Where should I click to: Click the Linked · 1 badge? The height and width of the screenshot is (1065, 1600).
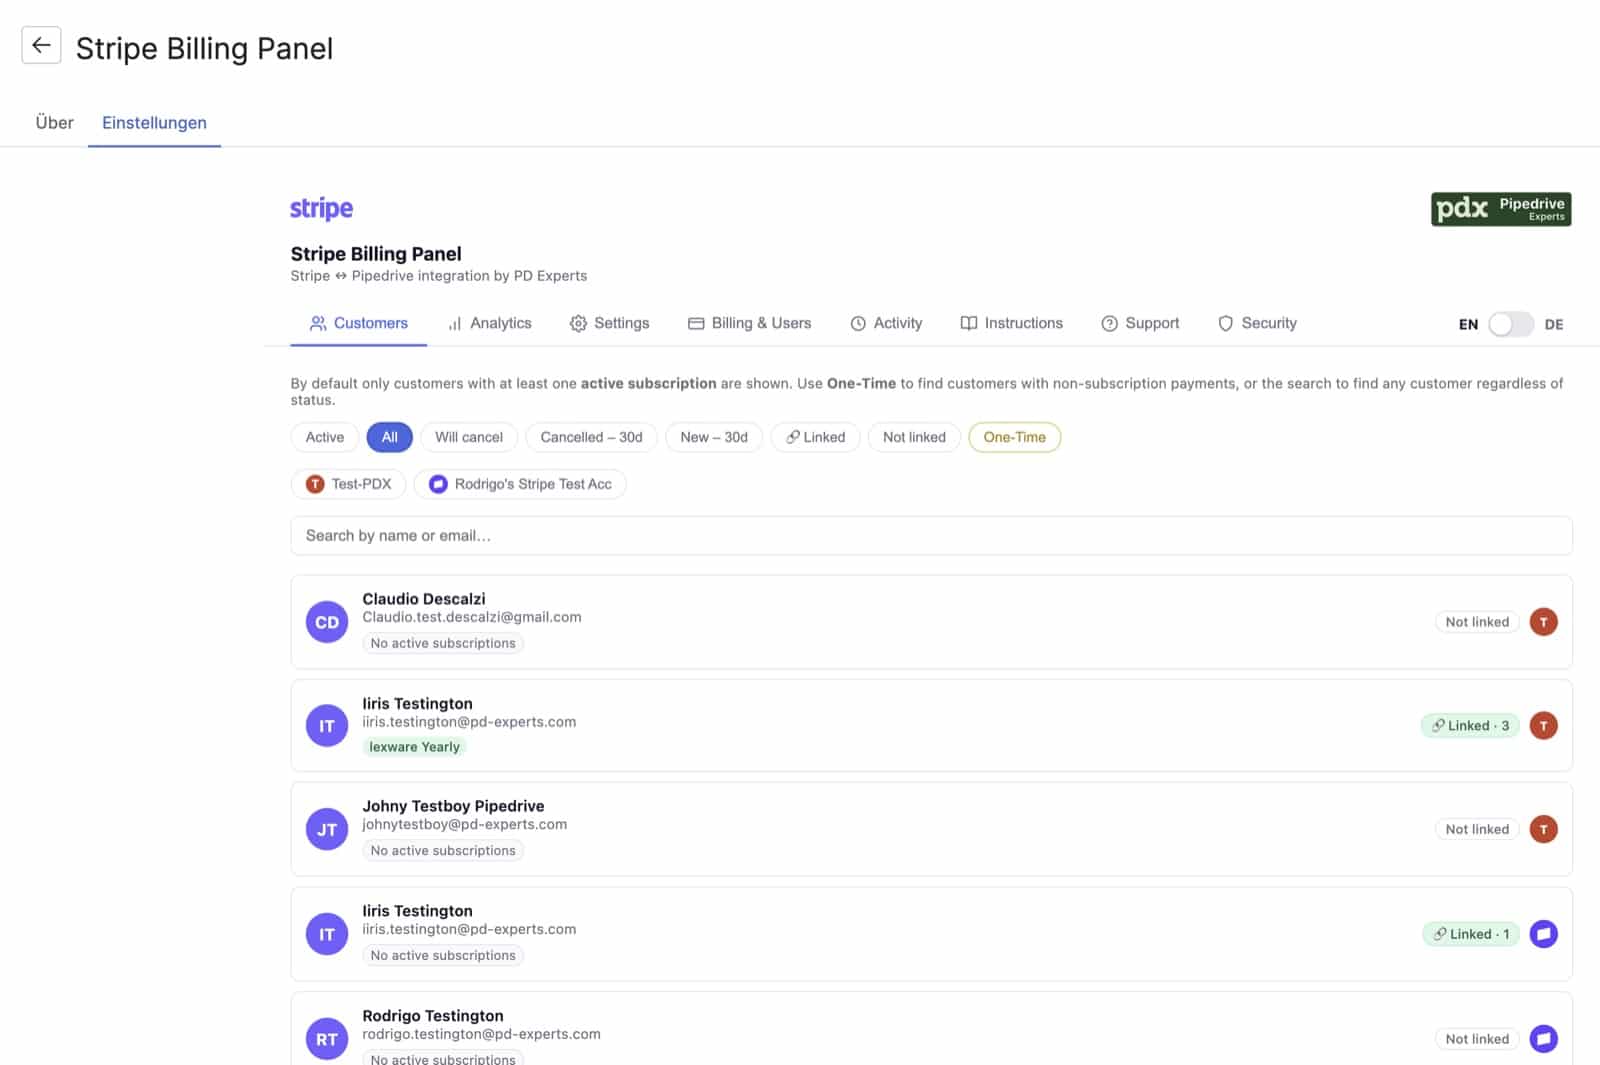[x=1471, y=934]
